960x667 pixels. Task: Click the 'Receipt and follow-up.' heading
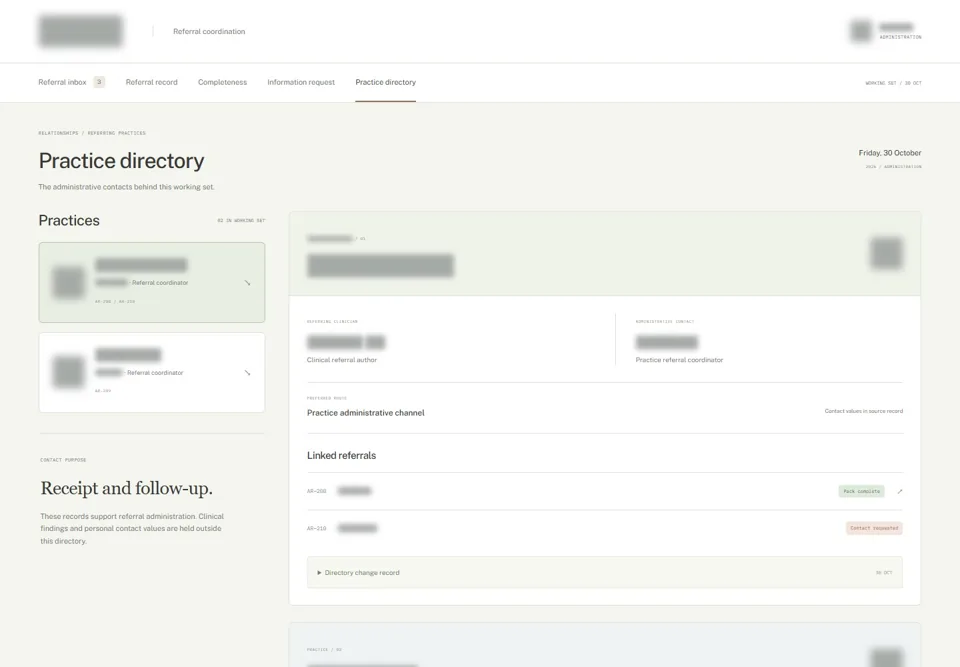(x=127, y=488)
